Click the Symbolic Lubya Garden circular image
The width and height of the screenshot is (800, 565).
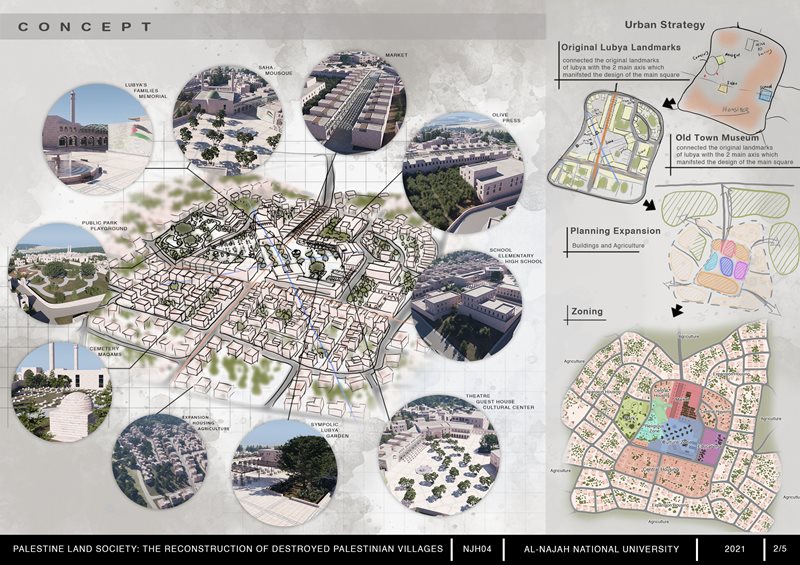point(284,472)
